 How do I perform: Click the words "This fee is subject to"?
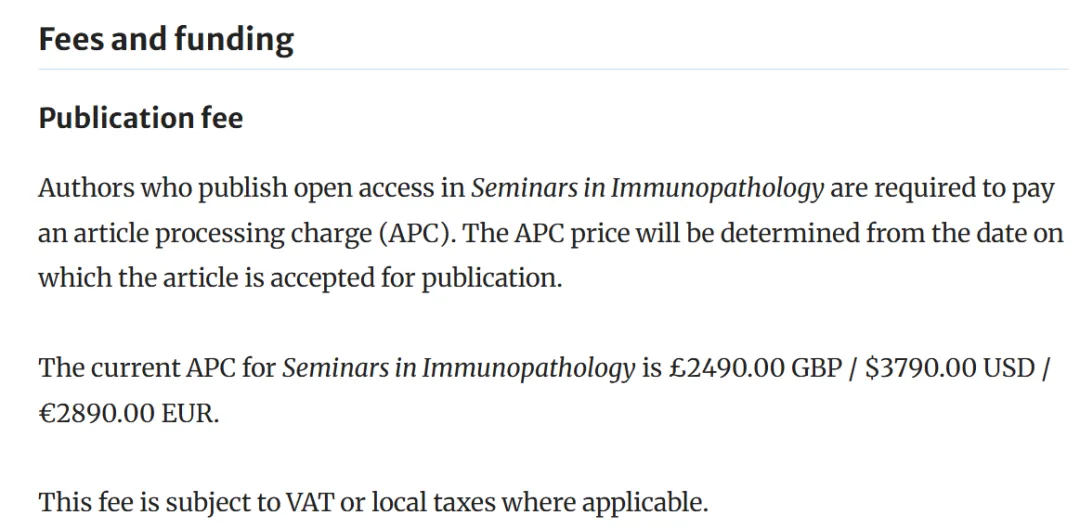click(158, 503)
